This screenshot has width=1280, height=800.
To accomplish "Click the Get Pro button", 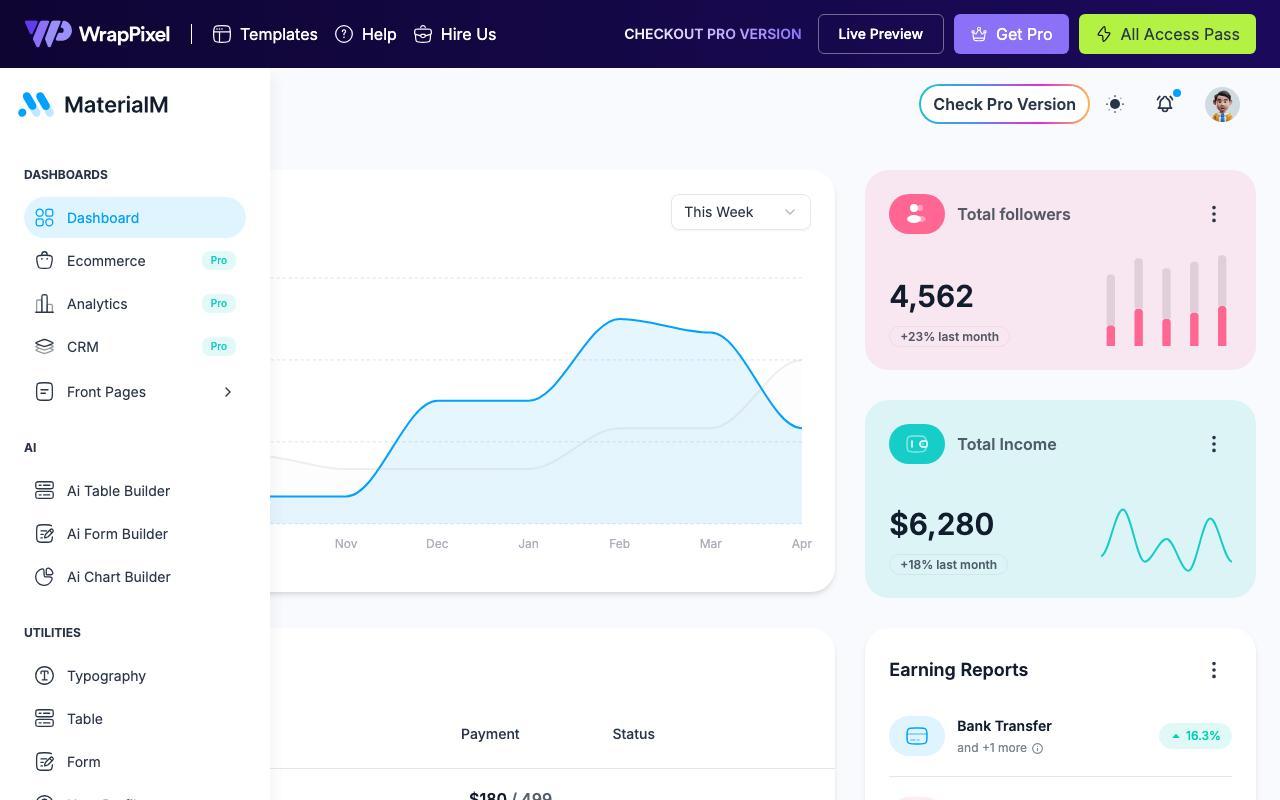I will 1011,34.
